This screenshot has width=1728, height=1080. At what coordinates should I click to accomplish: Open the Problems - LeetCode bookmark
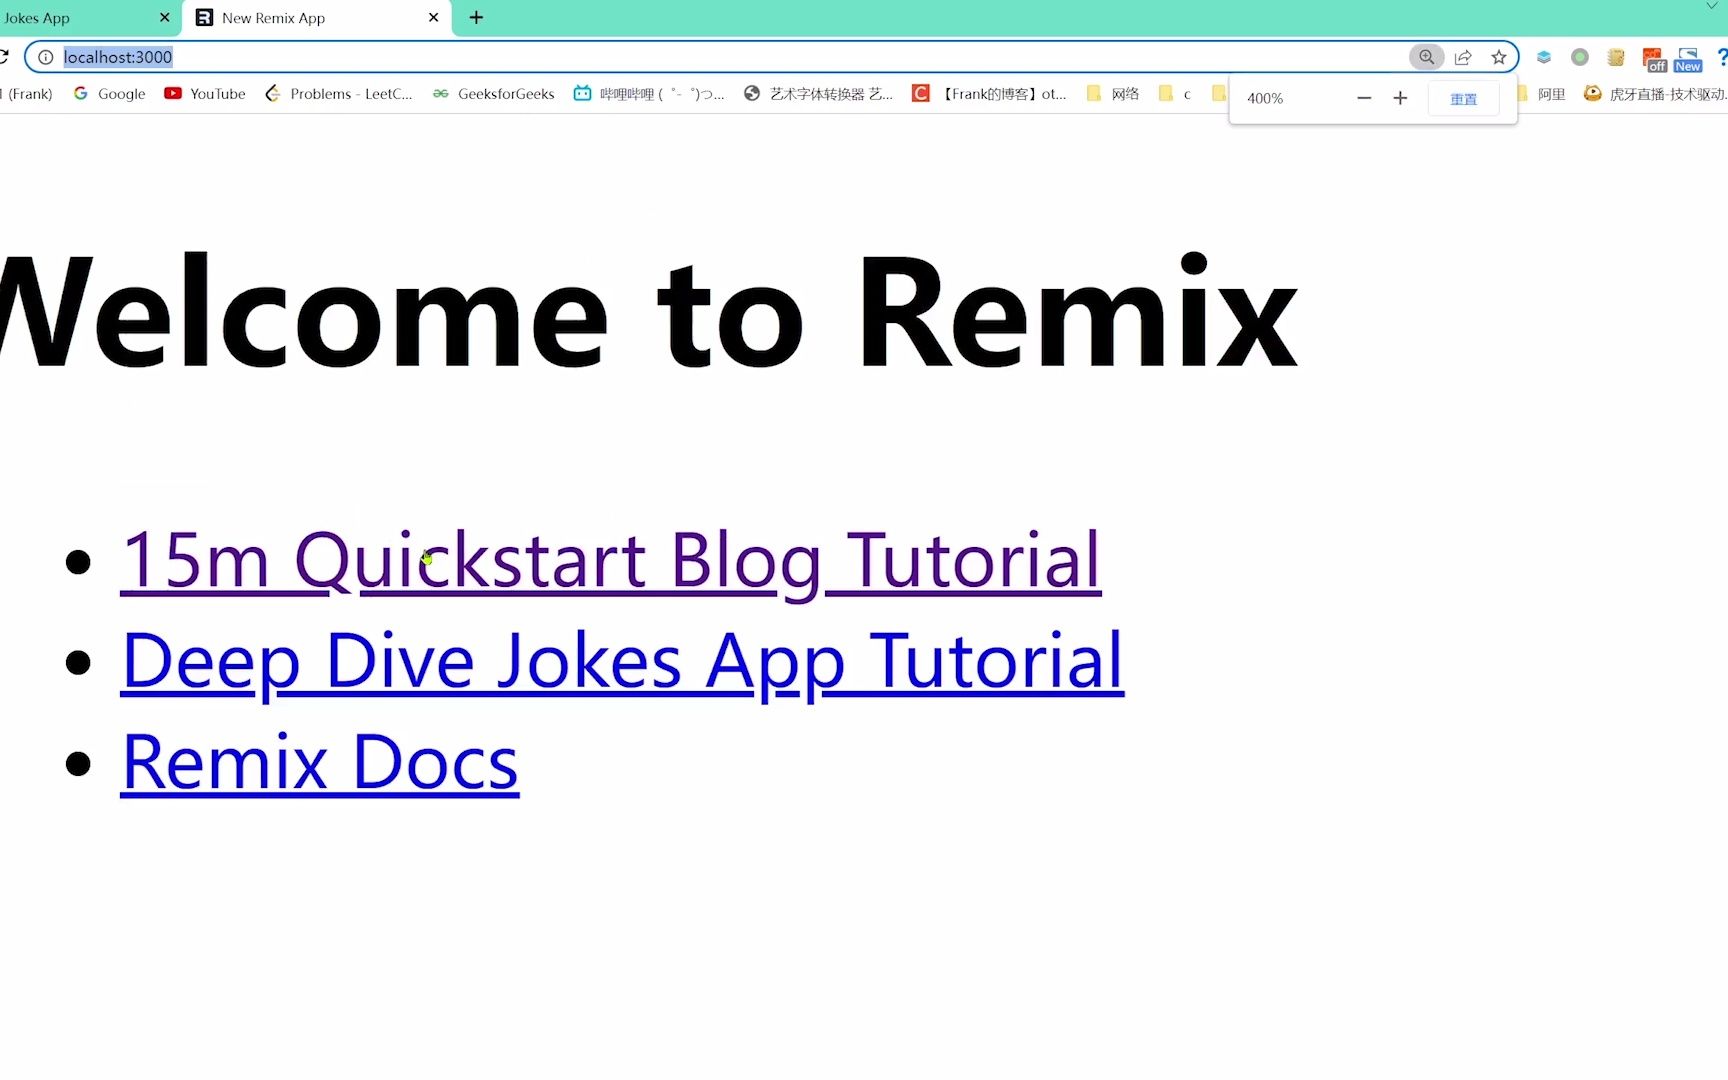339,93
